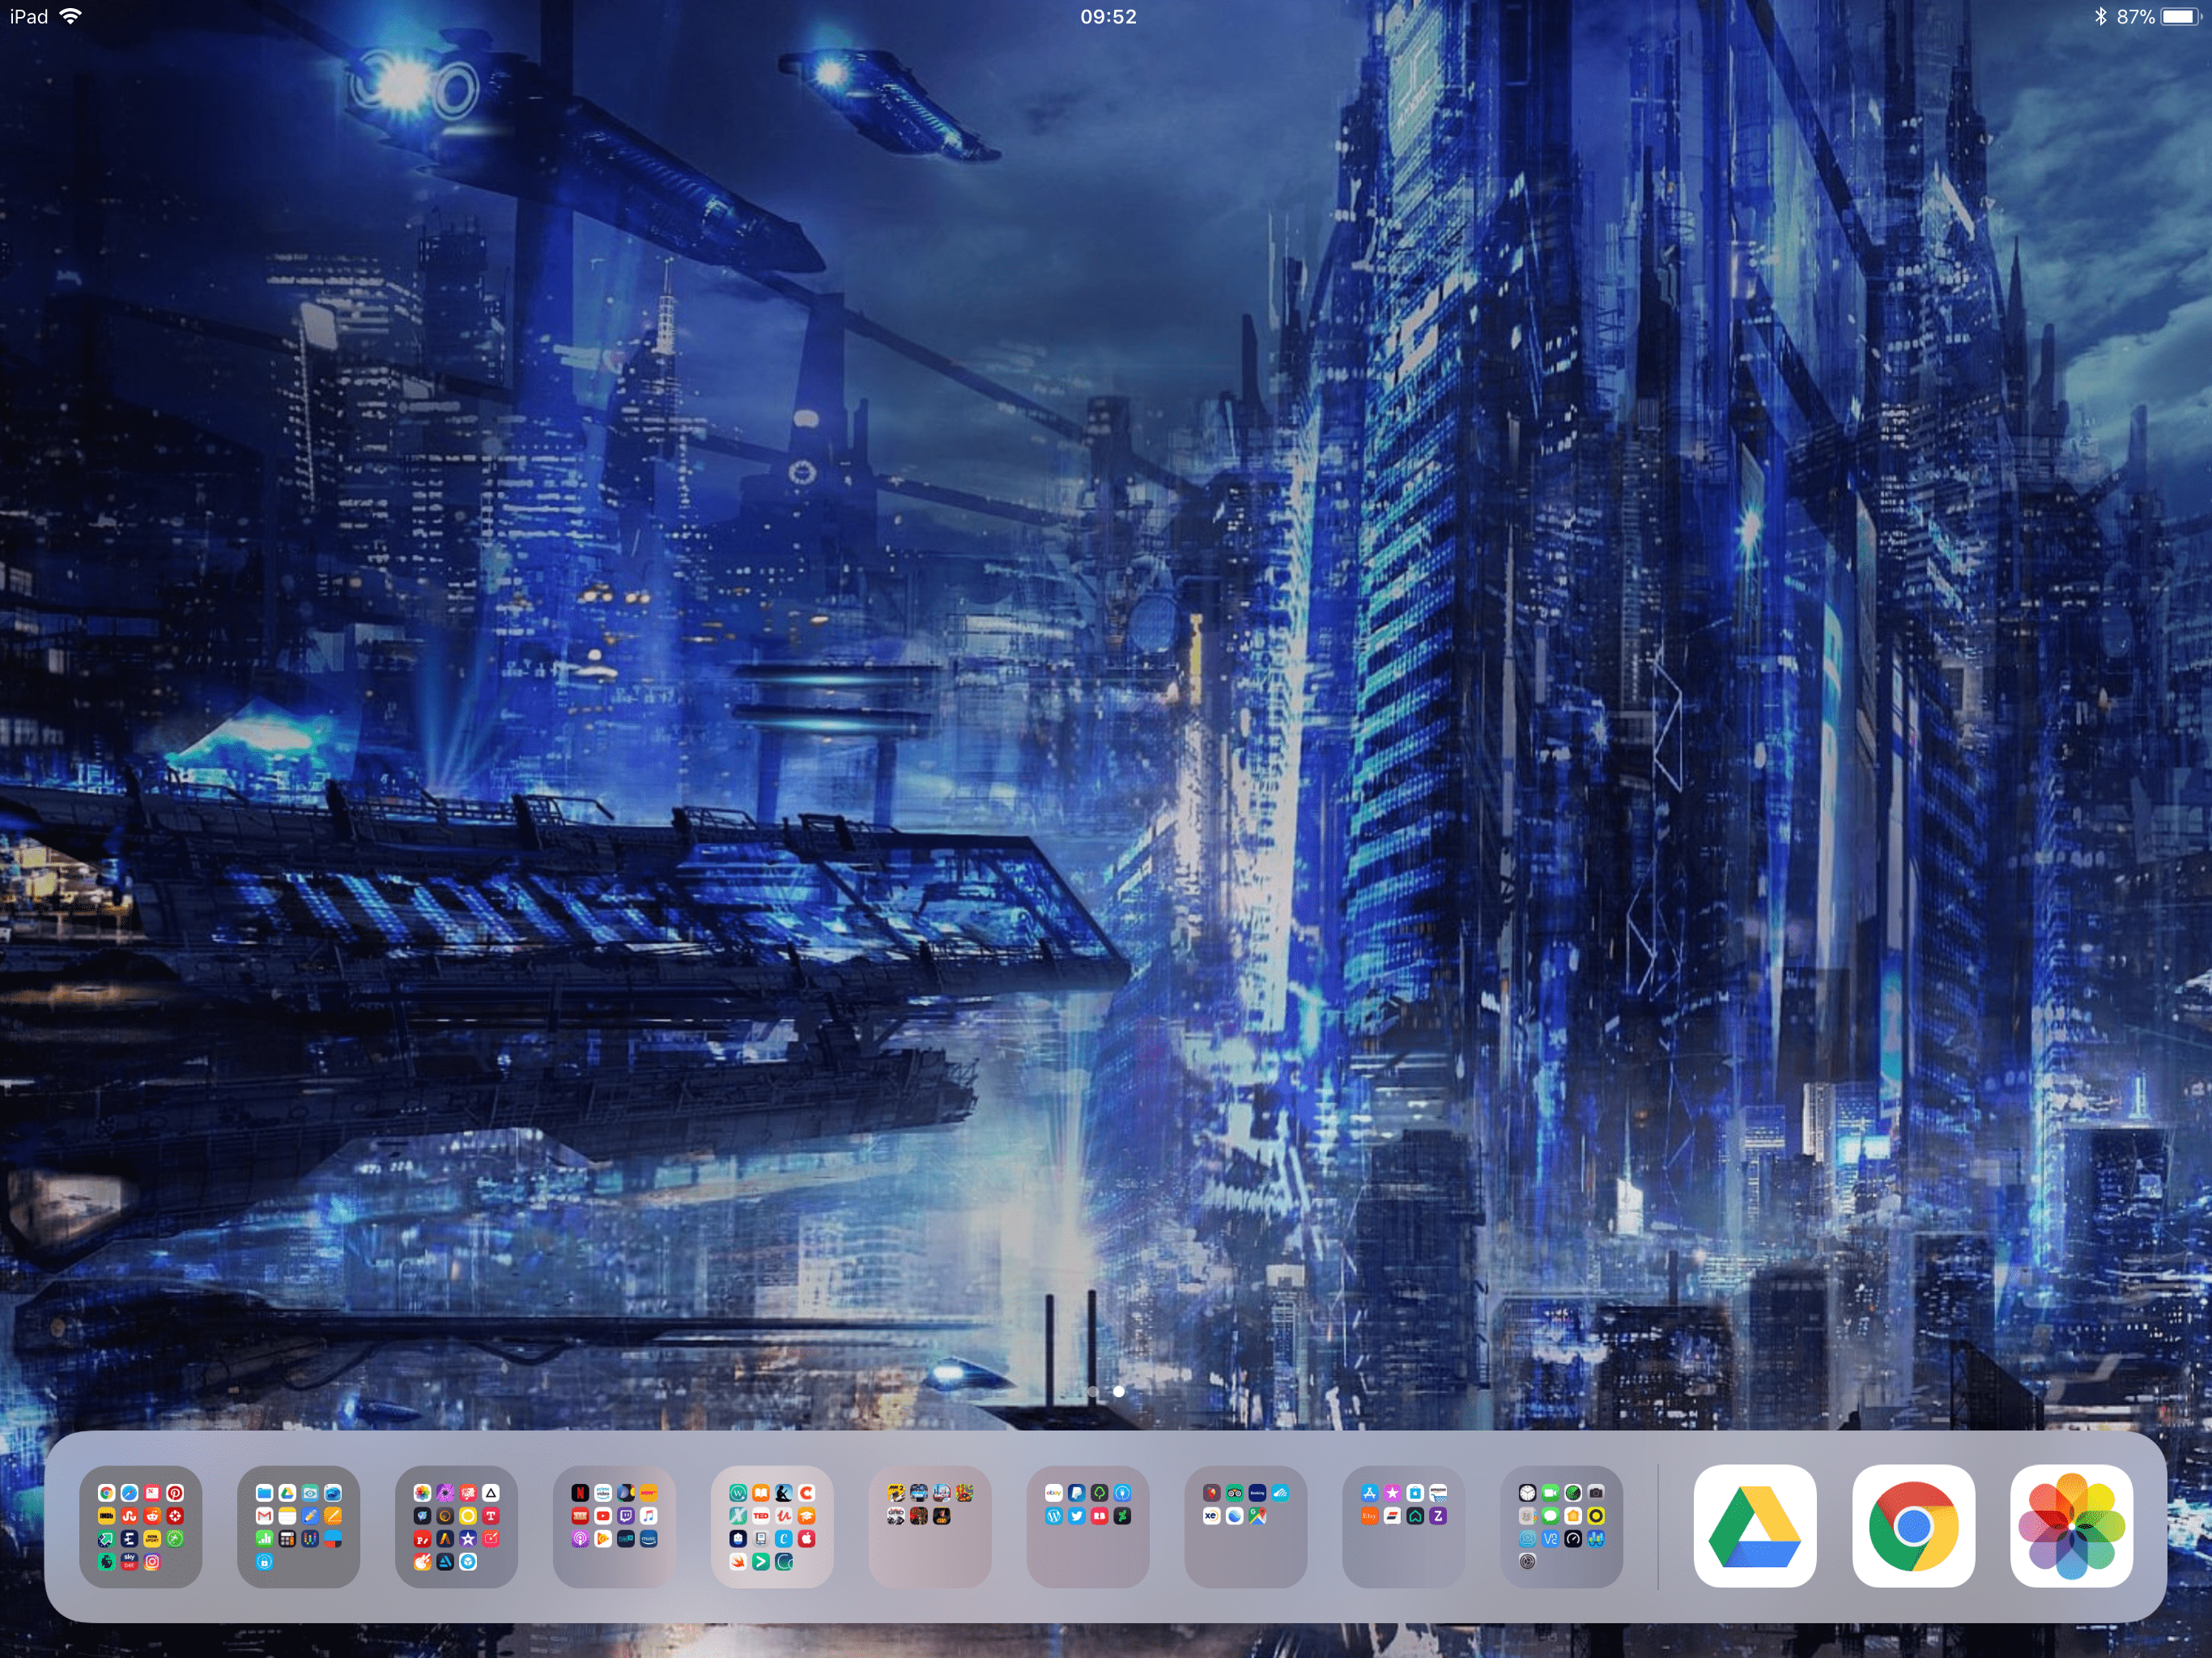This screenshot has height=1658, width=2212.
Task: Tap the Wi-Fi status icon
Action: pyautogui.click(x=71, y=17)
